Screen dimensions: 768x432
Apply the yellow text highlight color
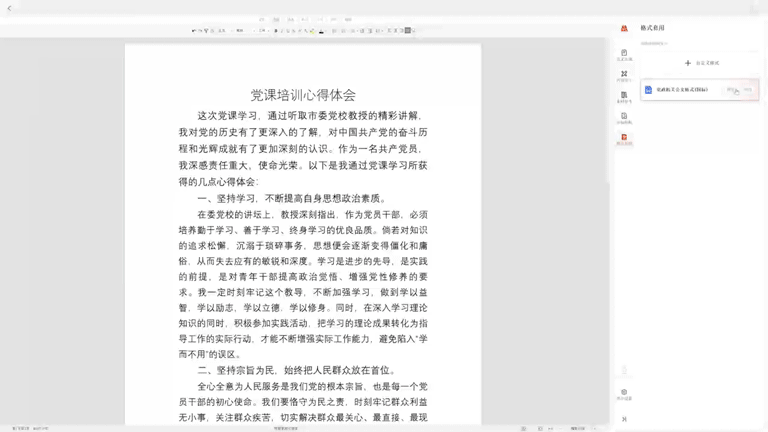point(312,31)
